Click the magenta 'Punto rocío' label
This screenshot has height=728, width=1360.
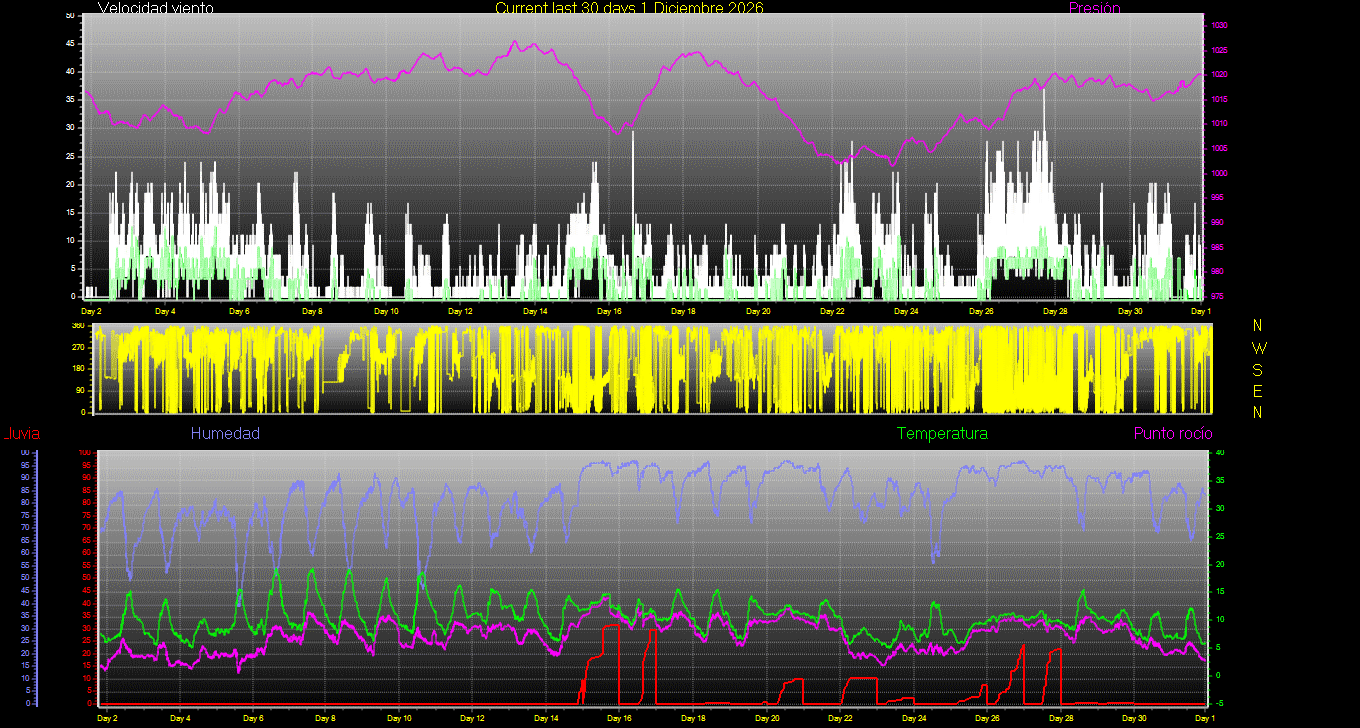1172,433
